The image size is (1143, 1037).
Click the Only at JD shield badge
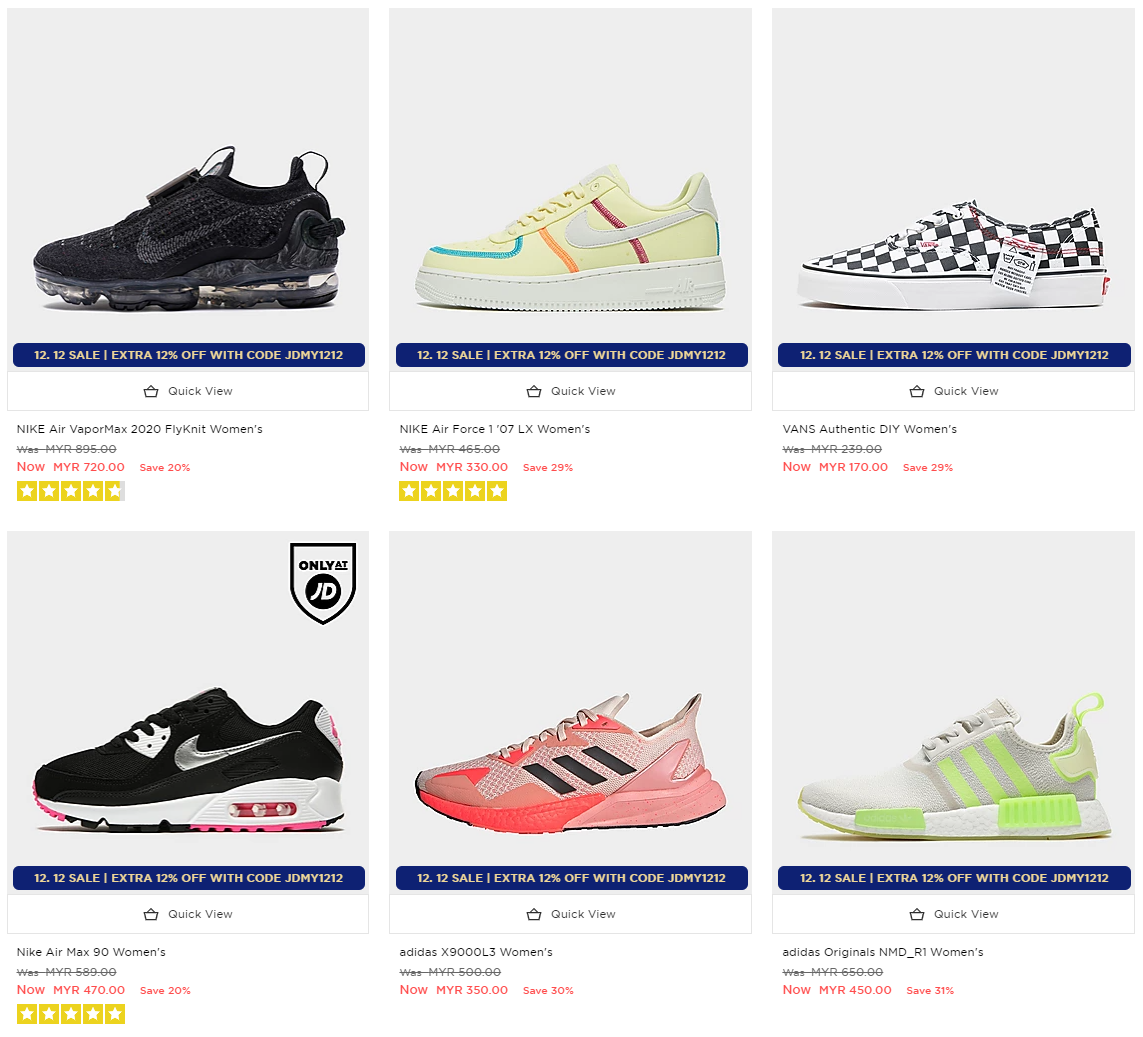click(x=323, y=583)
